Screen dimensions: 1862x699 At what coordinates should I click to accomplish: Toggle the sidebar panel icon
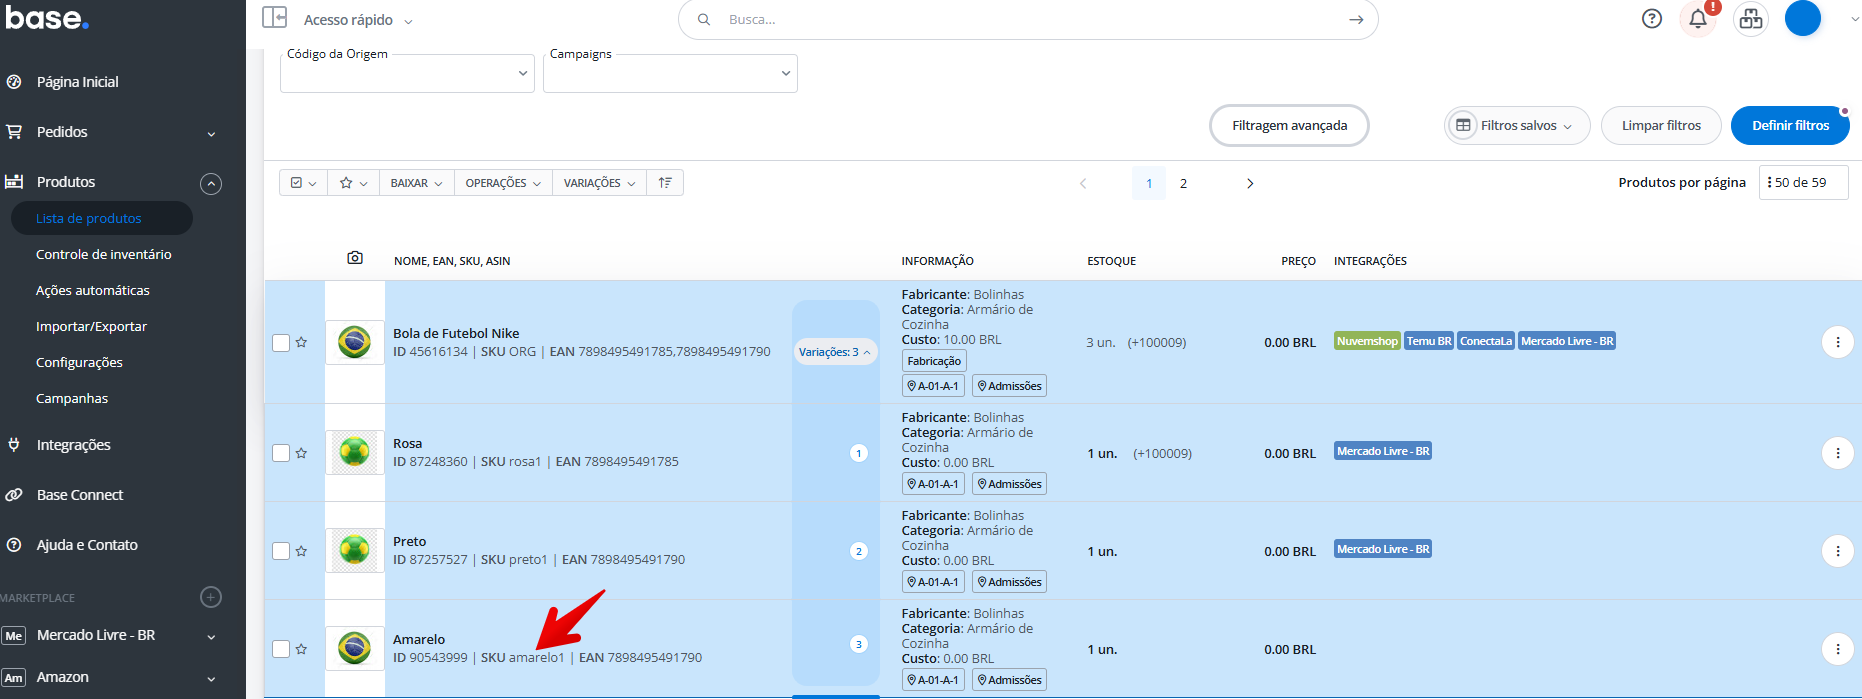tap(274, 17)
